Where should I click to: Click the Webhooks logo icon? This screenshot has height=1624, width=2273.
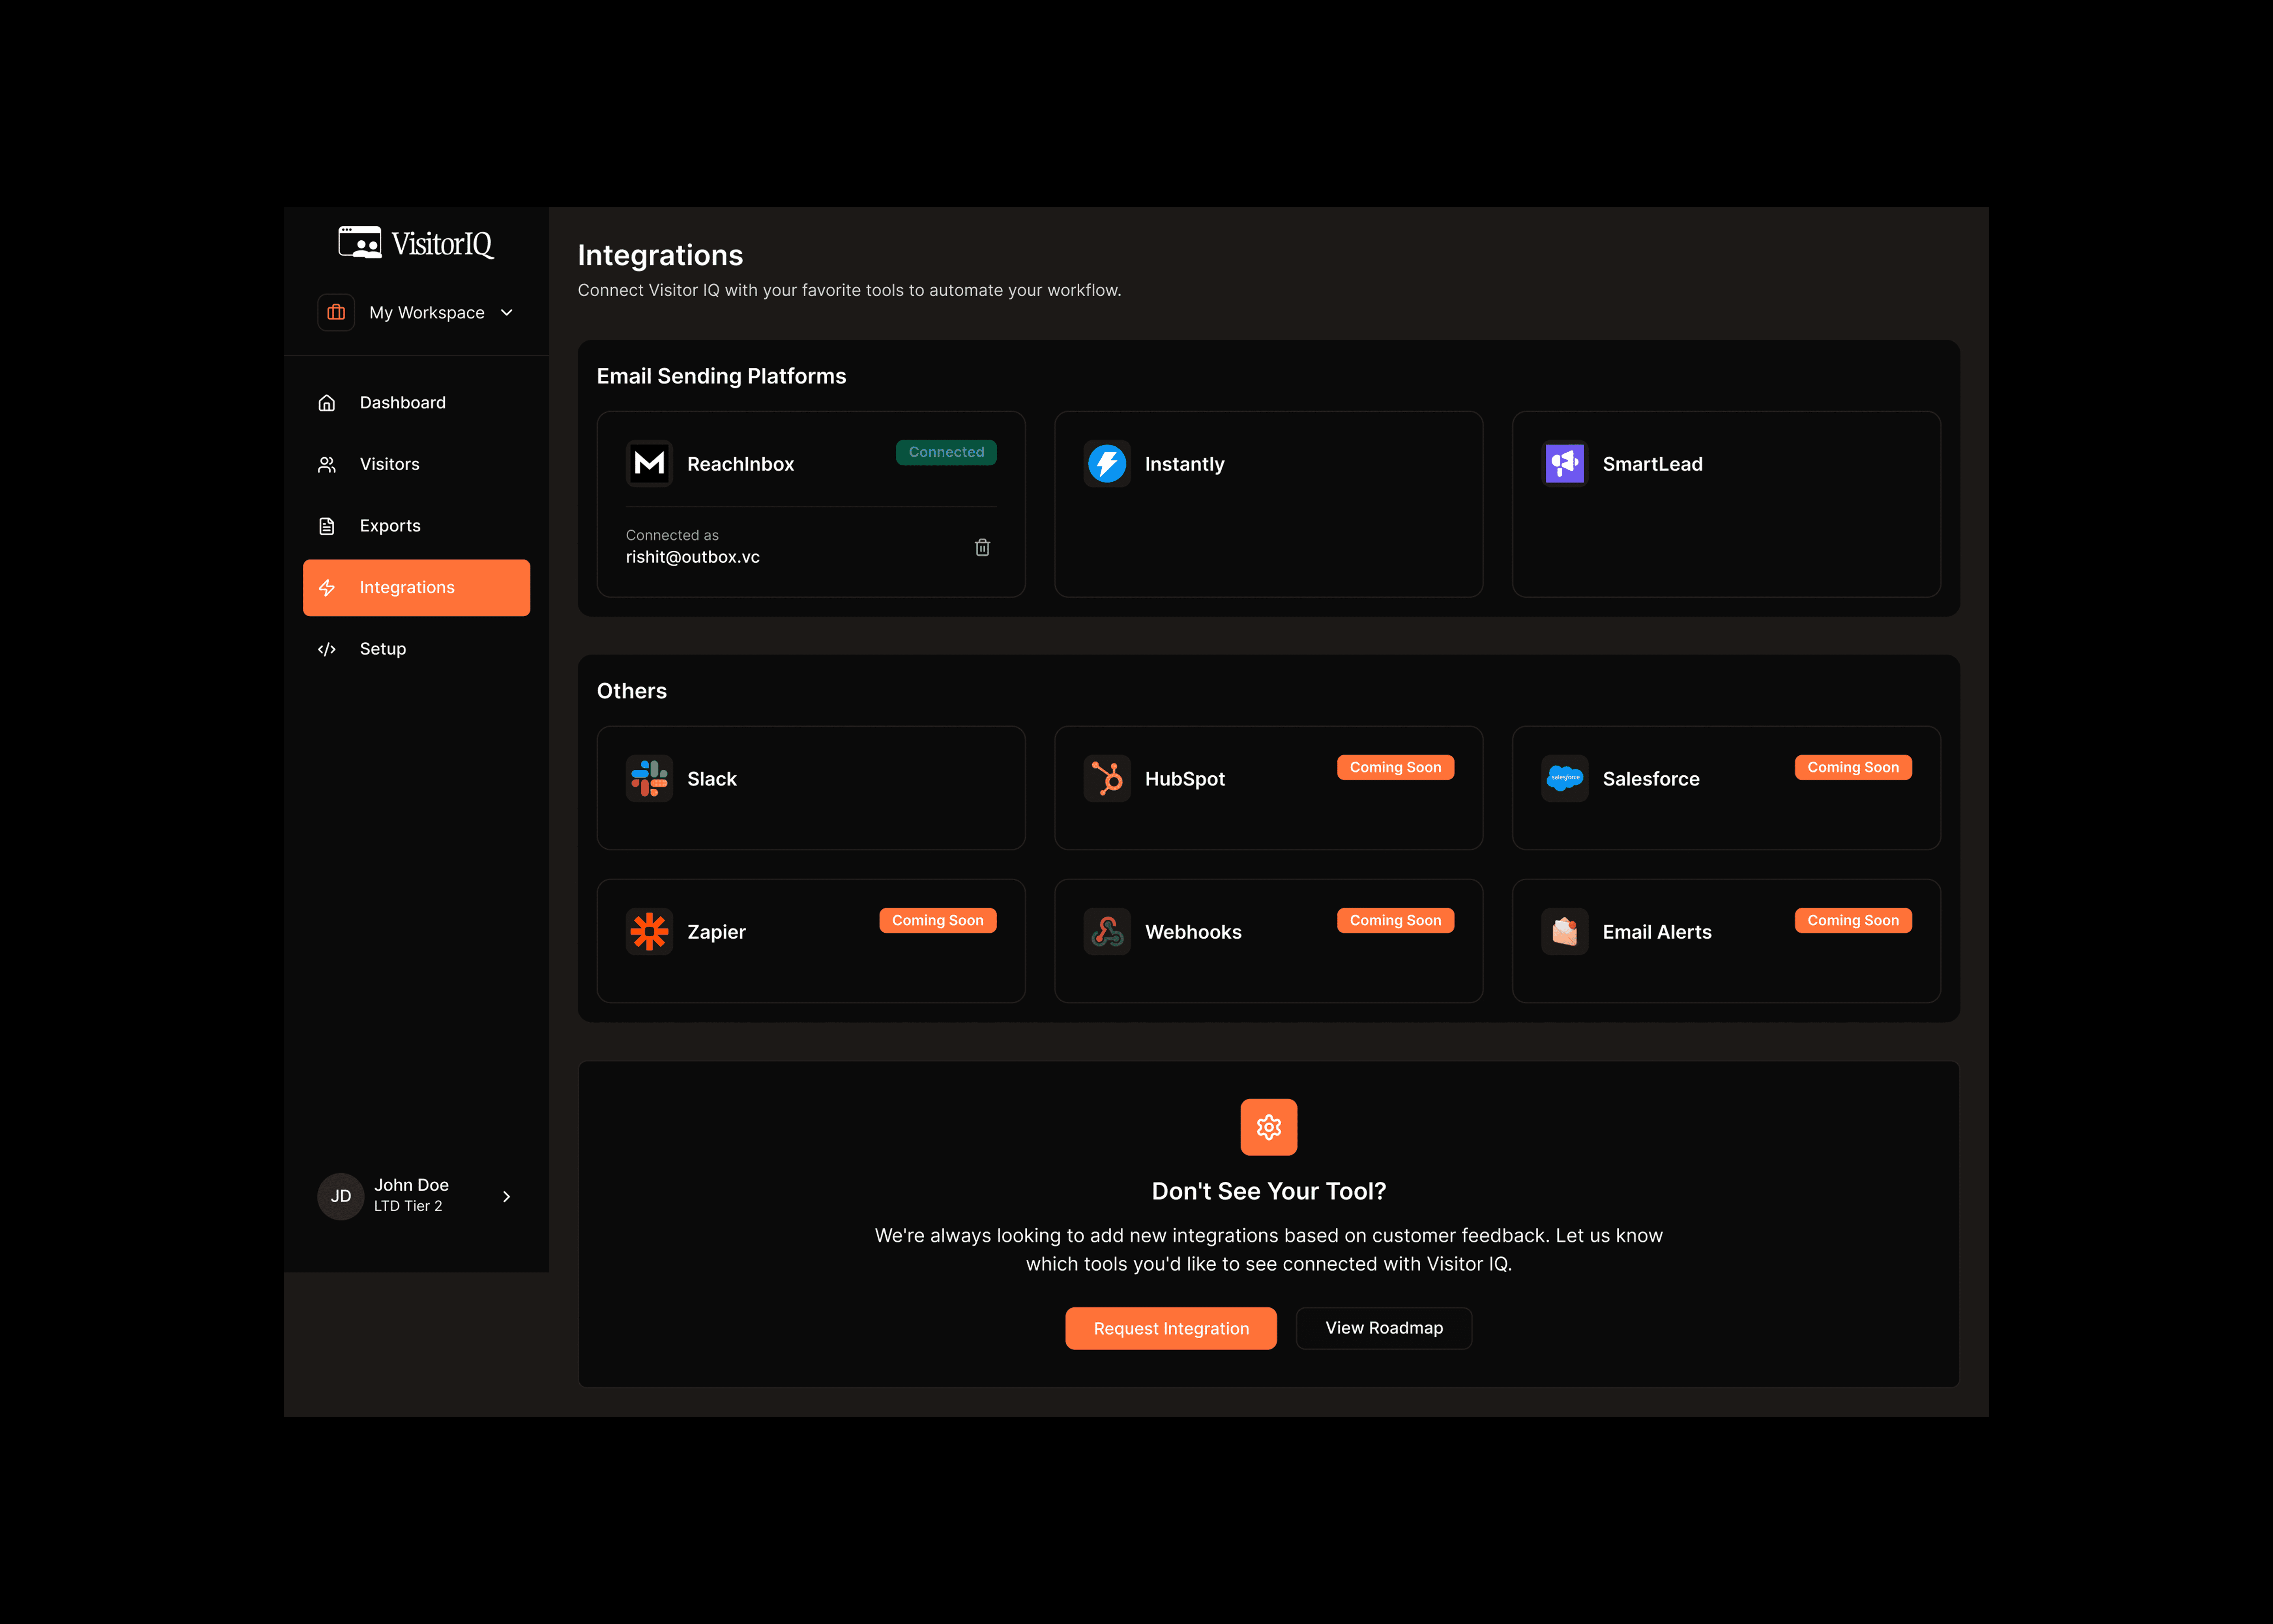[1106, 931]
